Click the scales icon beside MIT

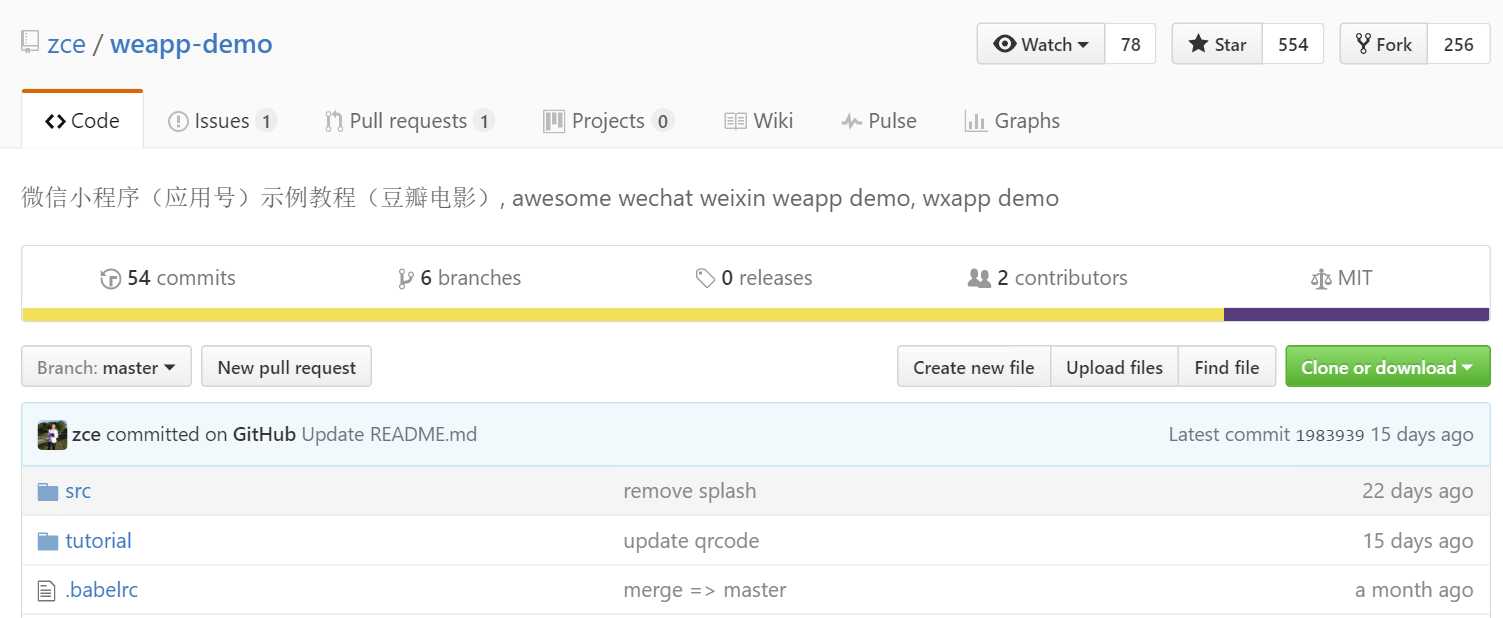tap(1320, 278)
